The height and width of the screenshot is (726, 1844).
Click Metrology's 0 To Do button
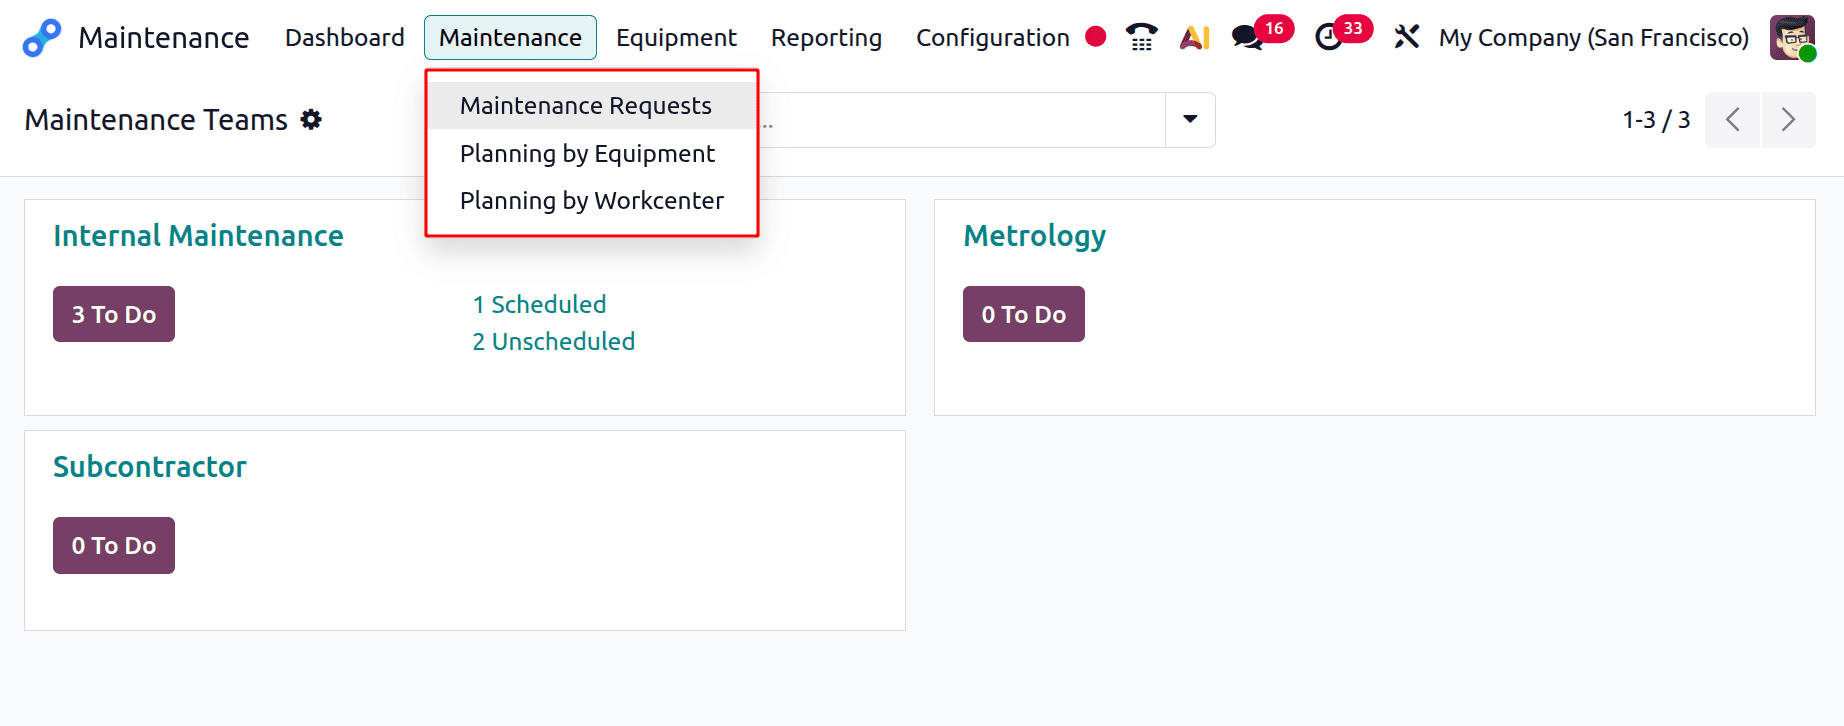coord(1024,314)
